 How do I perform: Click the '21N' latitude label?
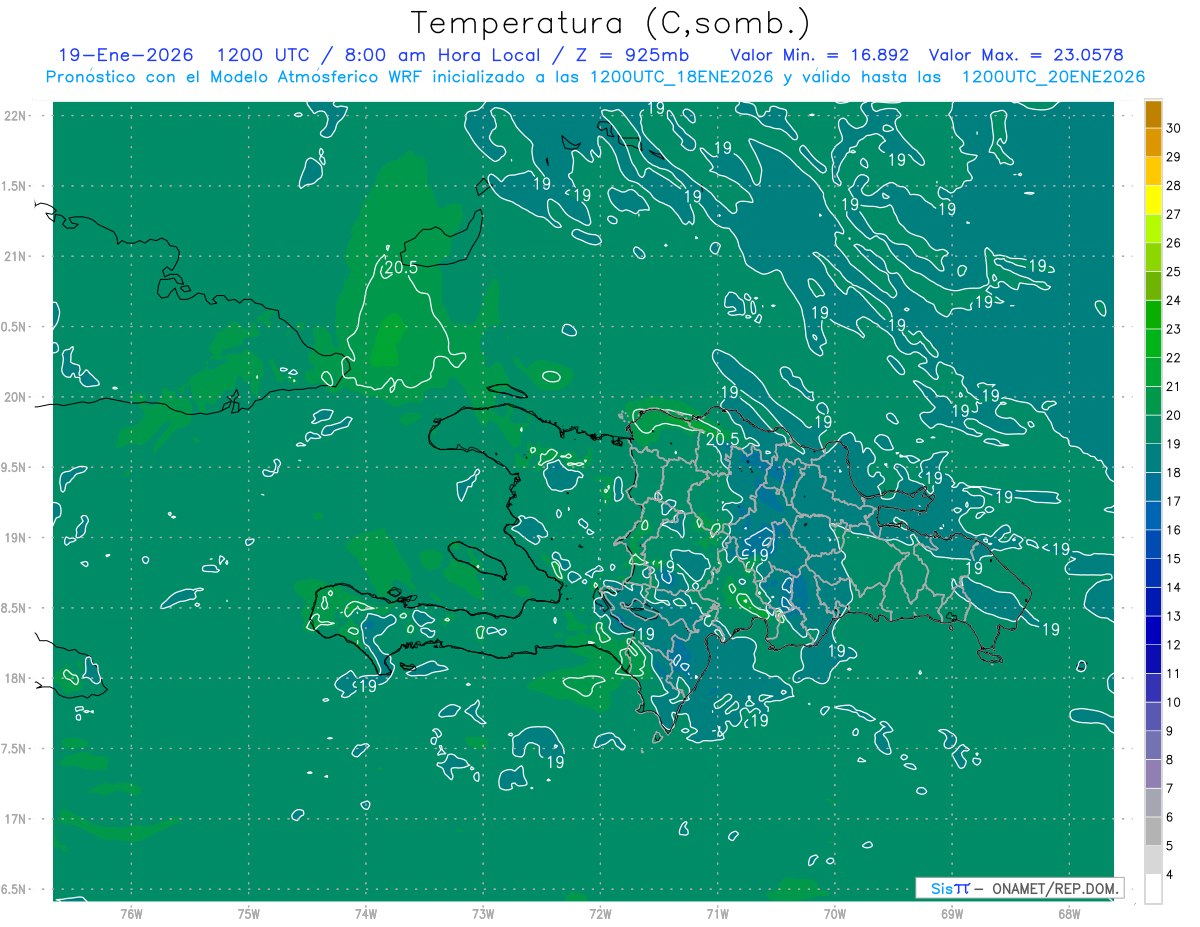(15, 257)
